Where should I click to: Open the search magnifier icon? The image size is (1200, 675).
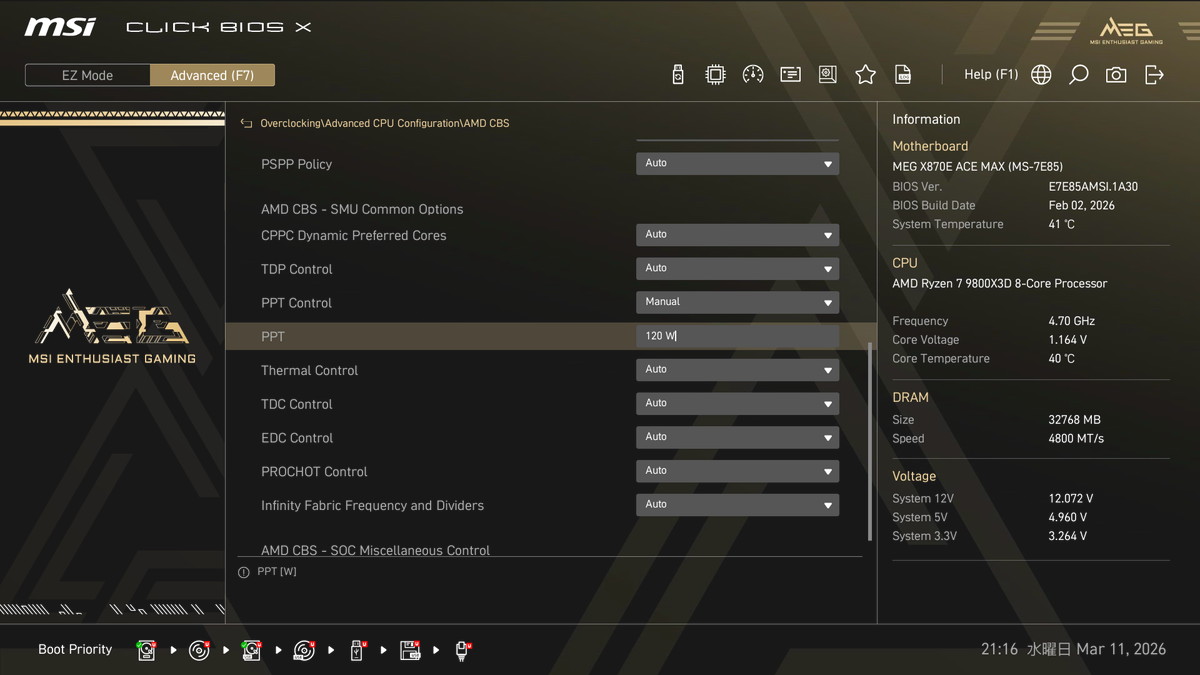1078,75
